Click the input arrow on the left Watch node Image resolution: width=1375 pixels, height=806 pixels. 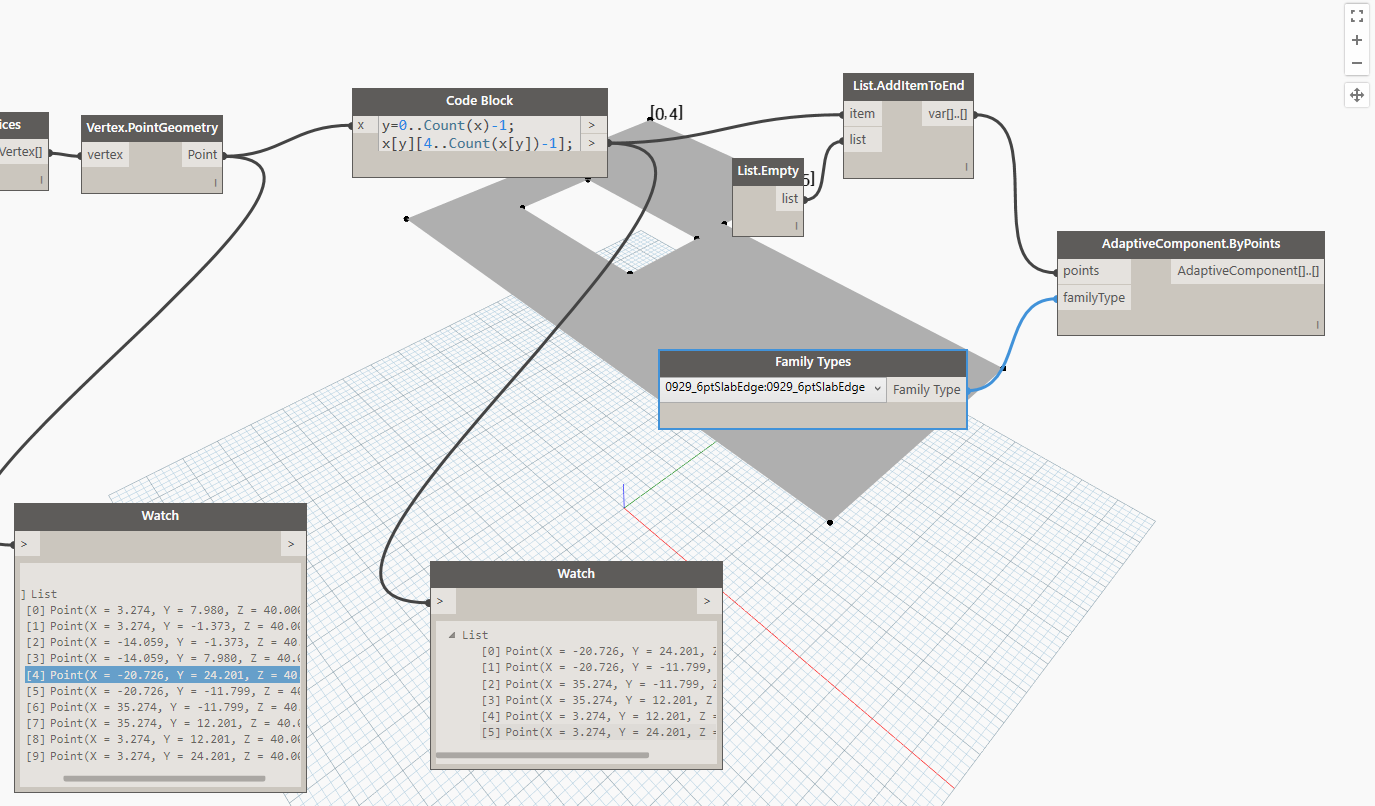25,543
